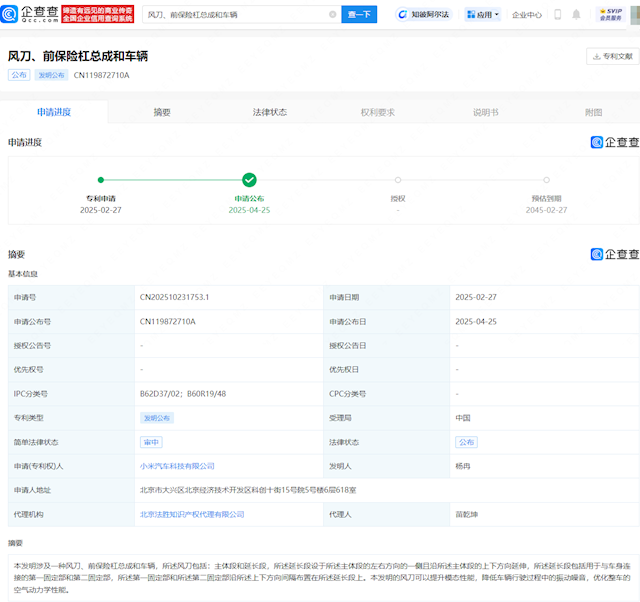Select agent name 苗乾坤
This screenshot has width=640, height=602.
coord(467,514)
